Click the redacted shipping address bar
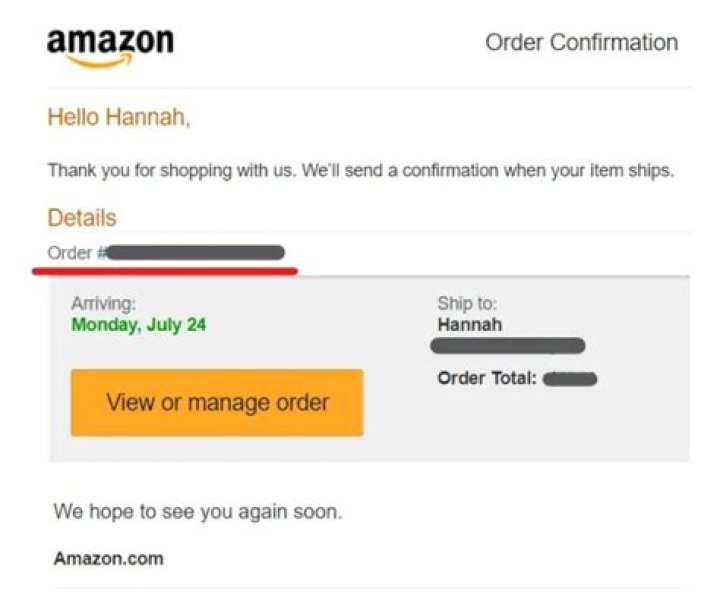Image resolution: width=720 pixels, height=592 pixels. [507, 347]
